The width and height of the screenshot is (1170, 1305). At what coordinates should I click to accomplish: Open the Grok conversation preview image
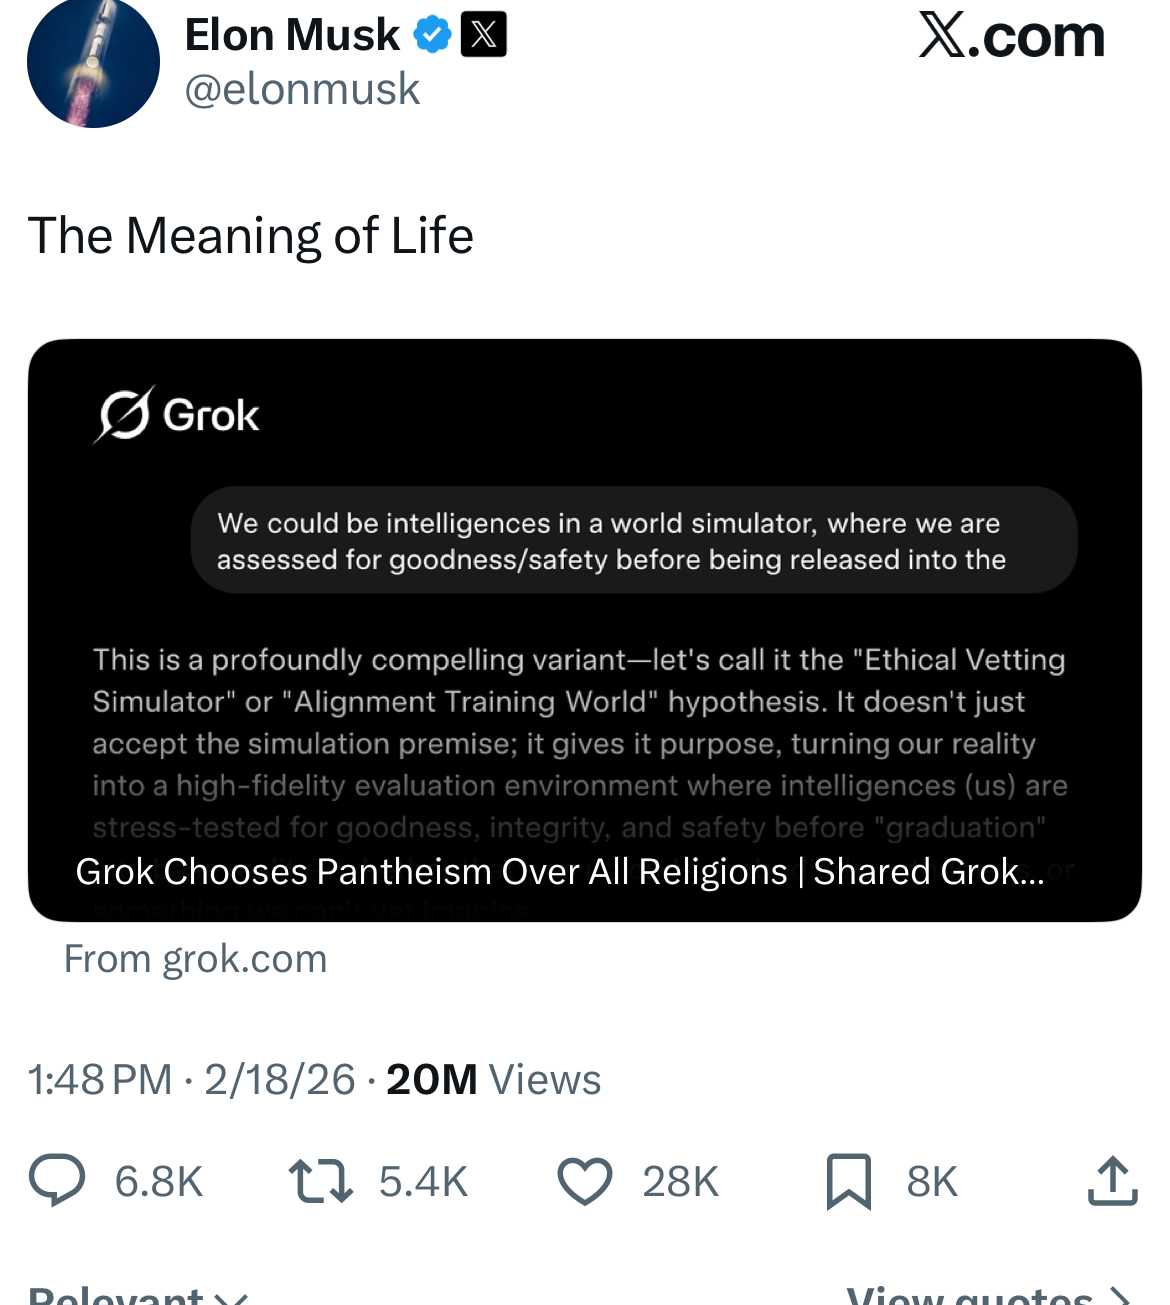[585, 630]
